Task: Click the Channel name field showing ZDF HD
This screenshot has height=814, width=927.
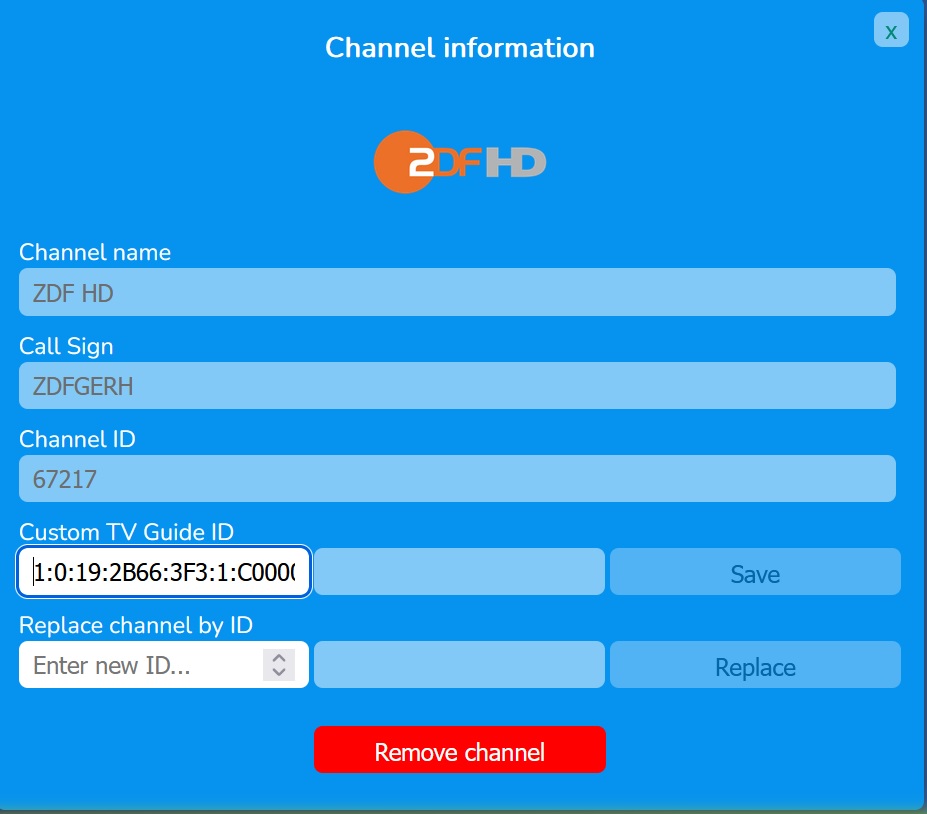Action: (x=457, y=292)
